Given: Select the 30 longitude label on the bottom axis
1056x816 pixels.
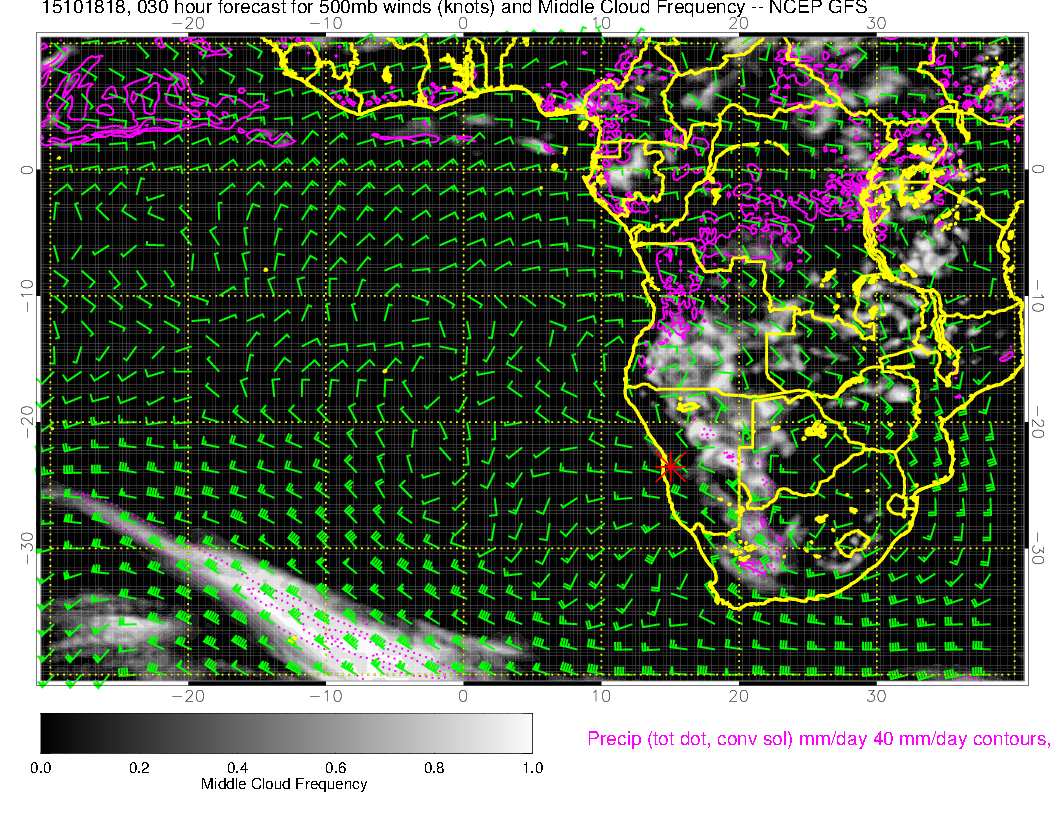Looking at the screenshot, I should [x=876, y=695].
